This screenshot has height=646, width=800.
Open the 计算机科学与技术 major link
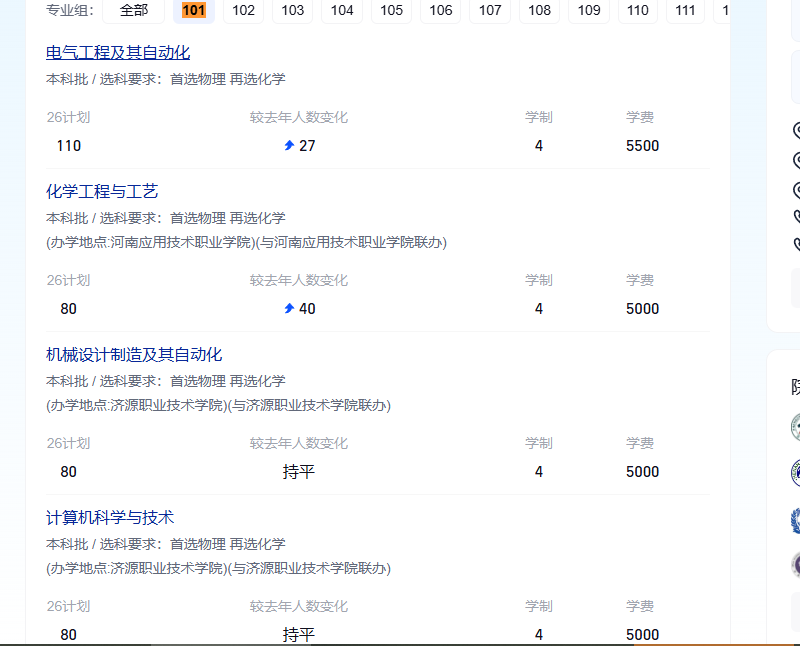tap(110, 517)
